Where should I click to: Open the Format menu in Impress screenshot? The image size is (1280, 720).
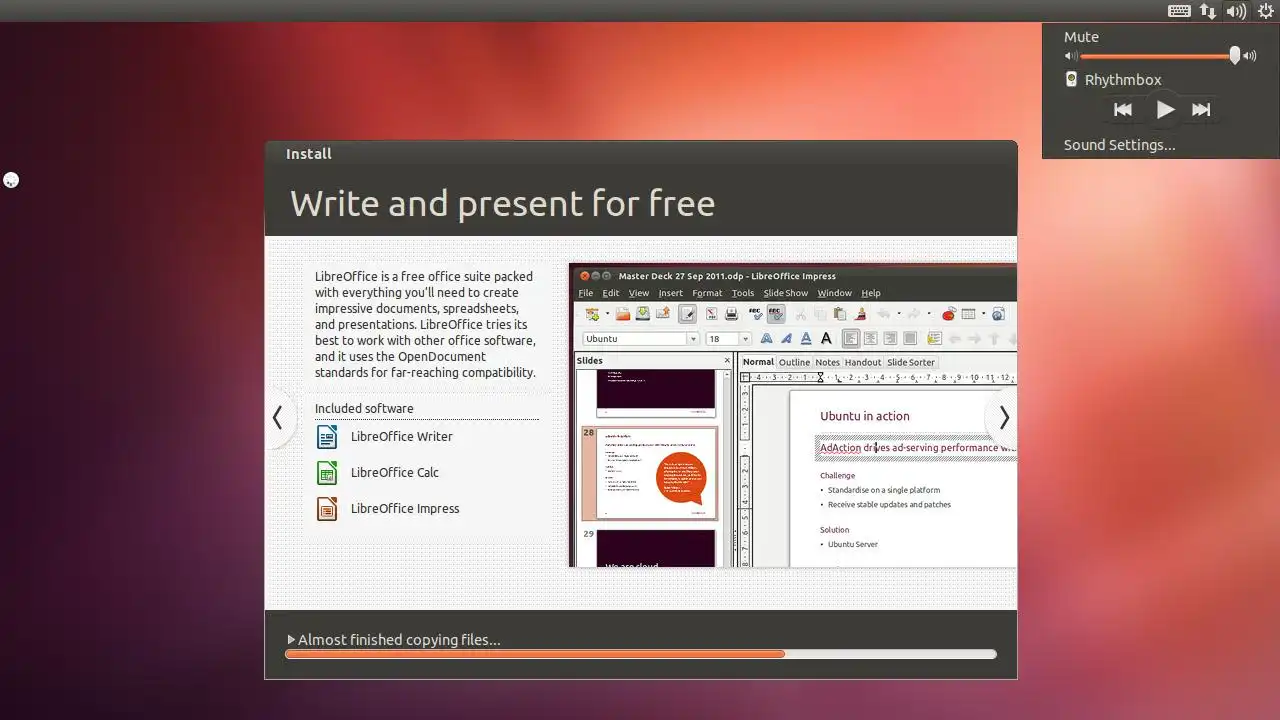(x=707, y=293)
